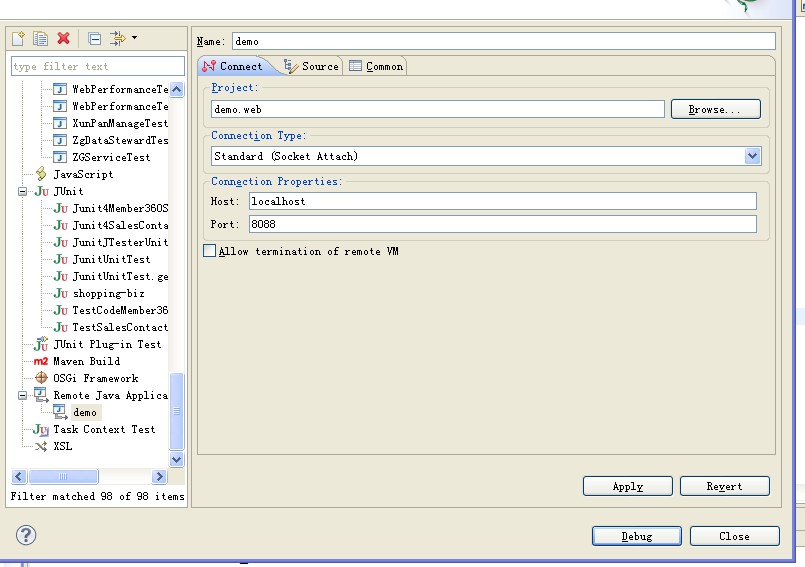Viewport: 805px width, 567px height.
Task: Collapse the Remote Java Application node
Action: click(23, 395)
